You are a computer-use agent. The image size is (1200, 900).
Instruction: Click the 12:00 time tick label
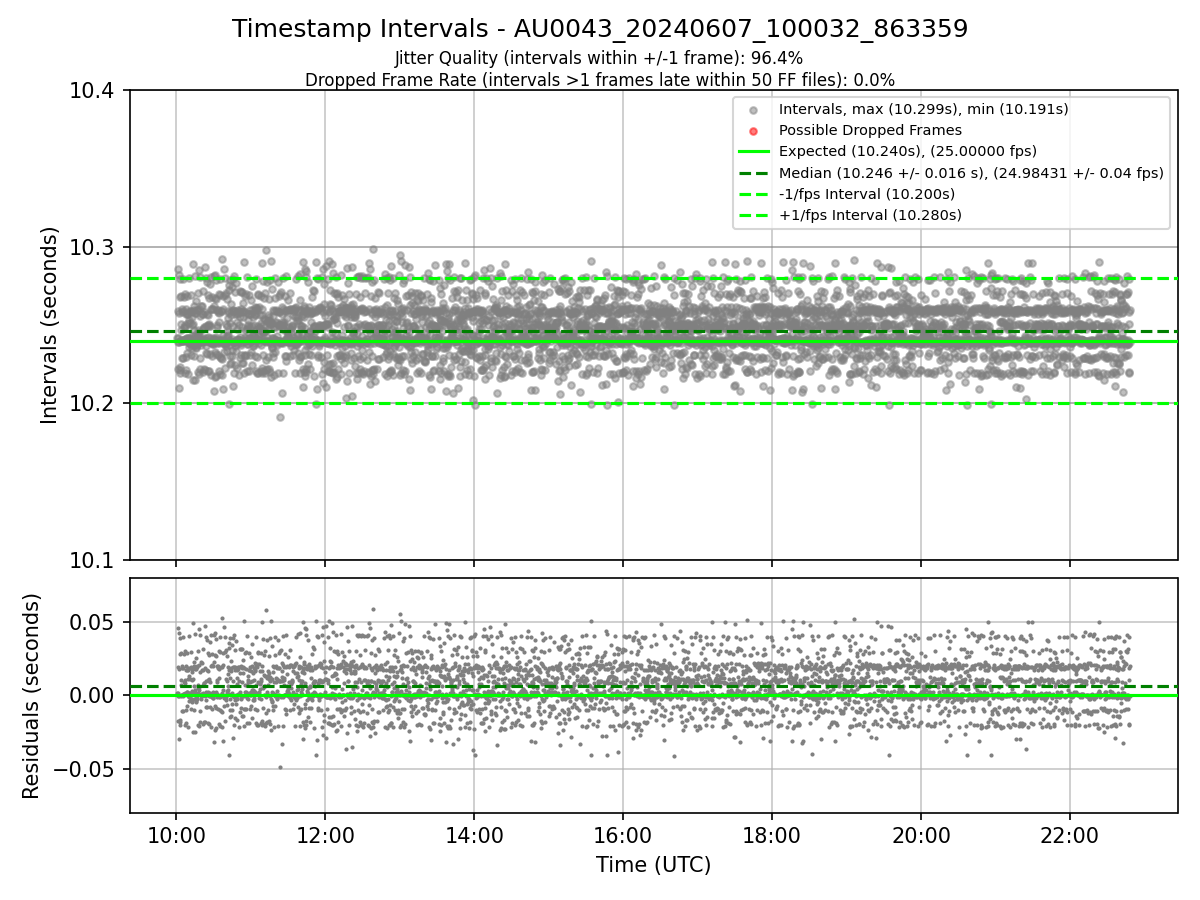325,834
